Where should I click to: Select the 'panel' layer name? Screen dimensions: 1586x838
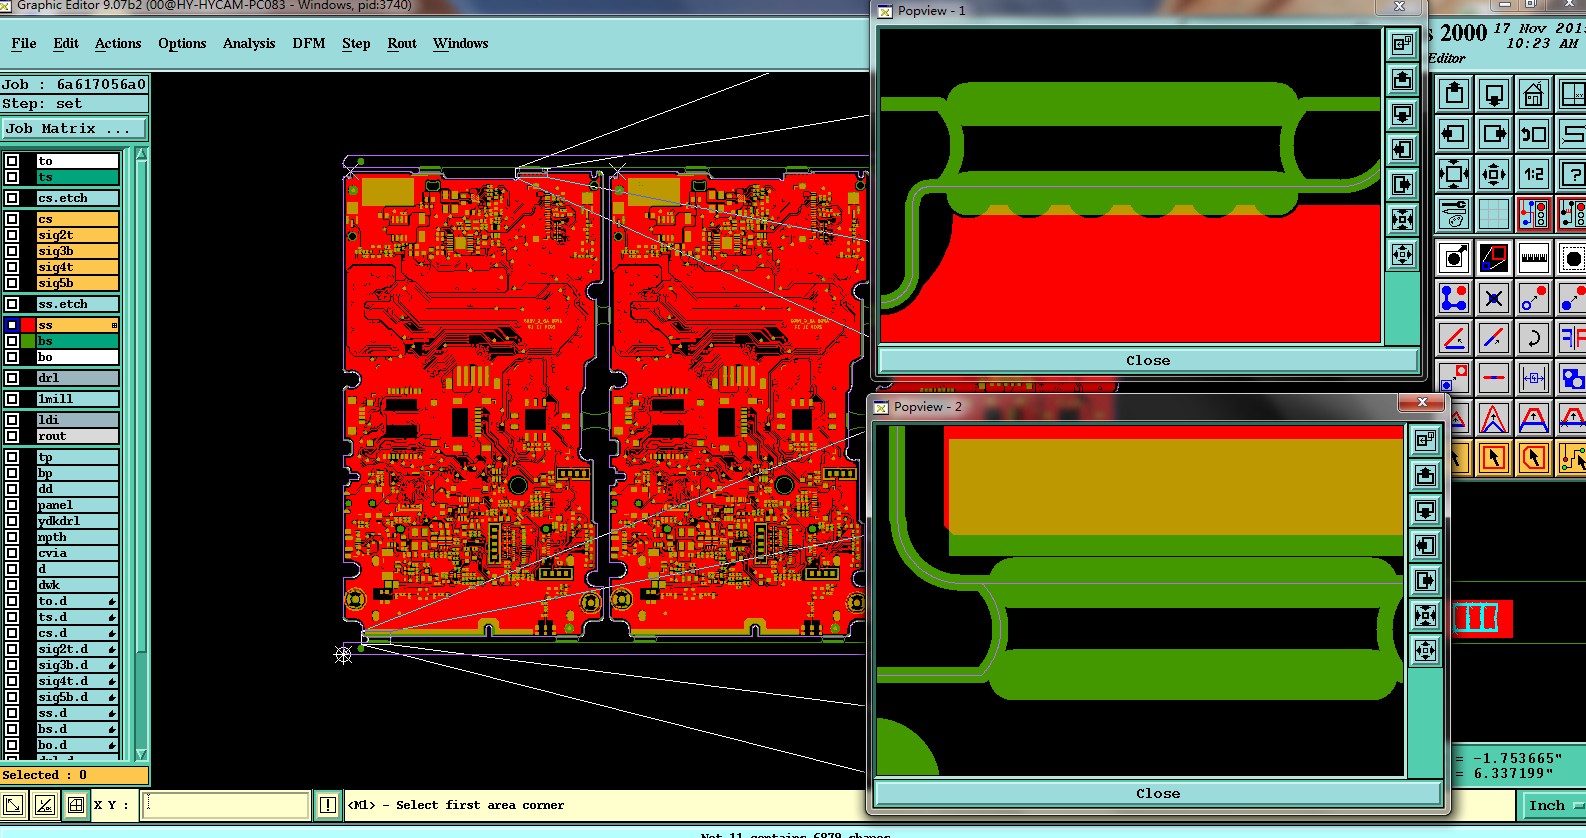[x=77, y=505]
